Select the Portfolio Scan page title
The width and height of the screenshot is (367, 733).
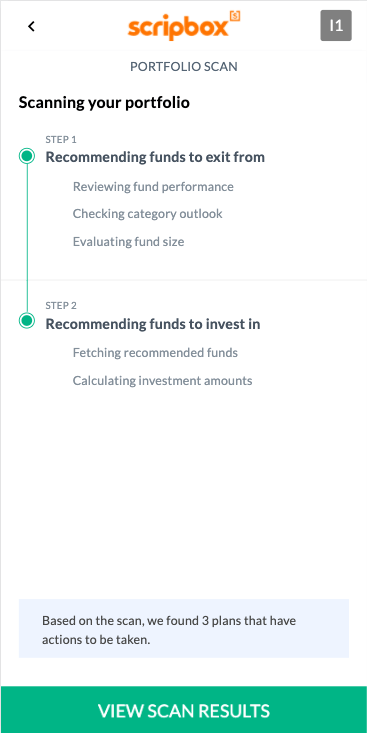[184, 67]
